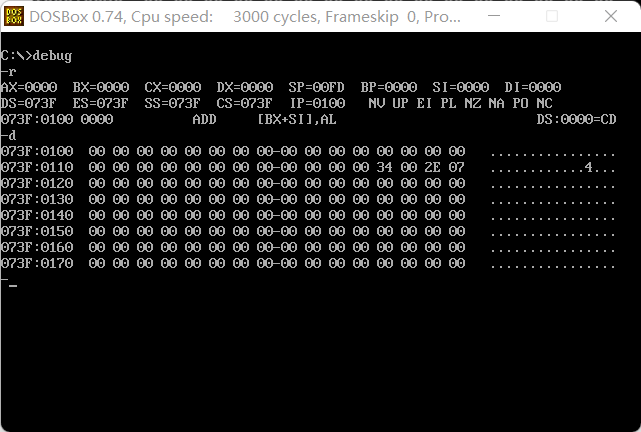Click the DOSBox icon in title bar

click(14, 16)
